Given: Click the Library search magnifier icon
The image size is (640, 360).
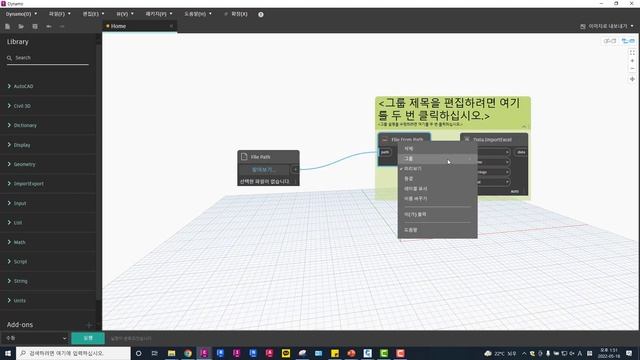Looking at the screenshot, I should pyautogui.click(x=9, y=58).
